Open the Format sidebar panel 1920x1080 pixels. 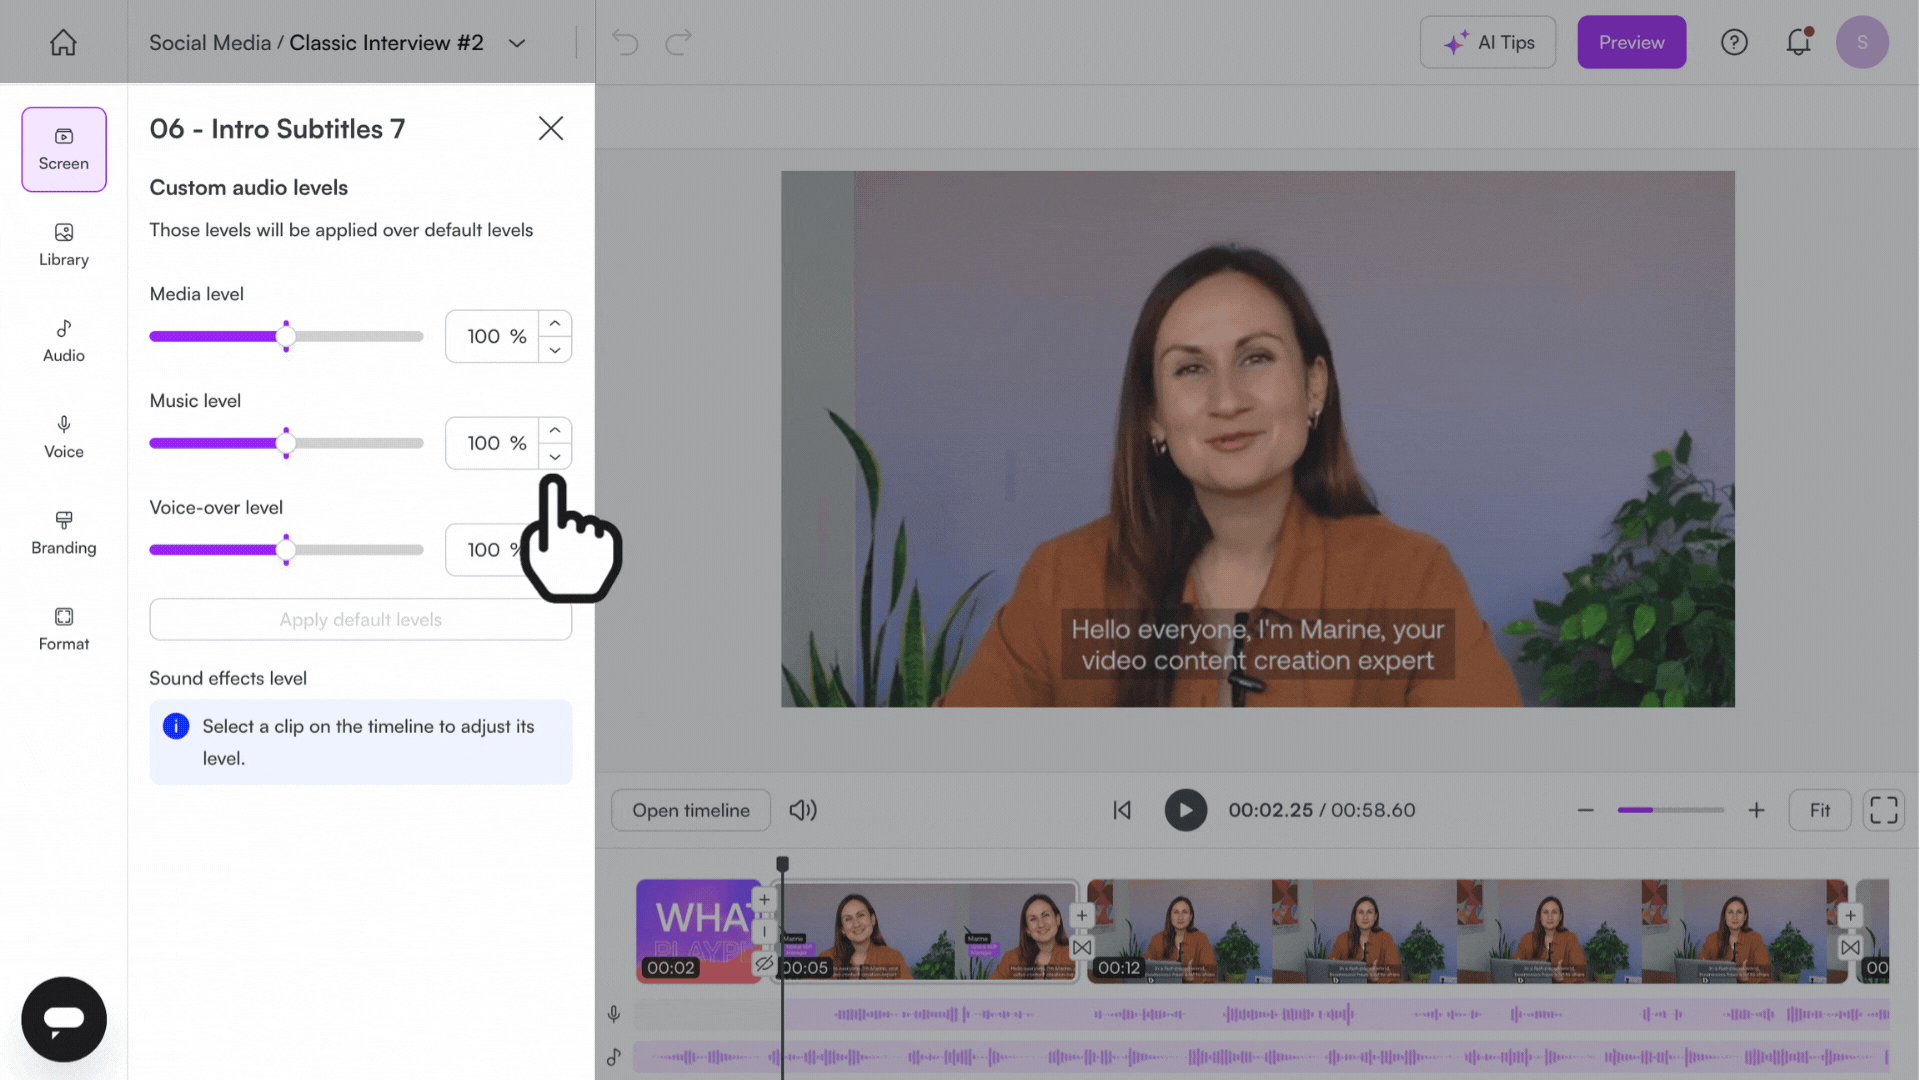pos(64,629)
